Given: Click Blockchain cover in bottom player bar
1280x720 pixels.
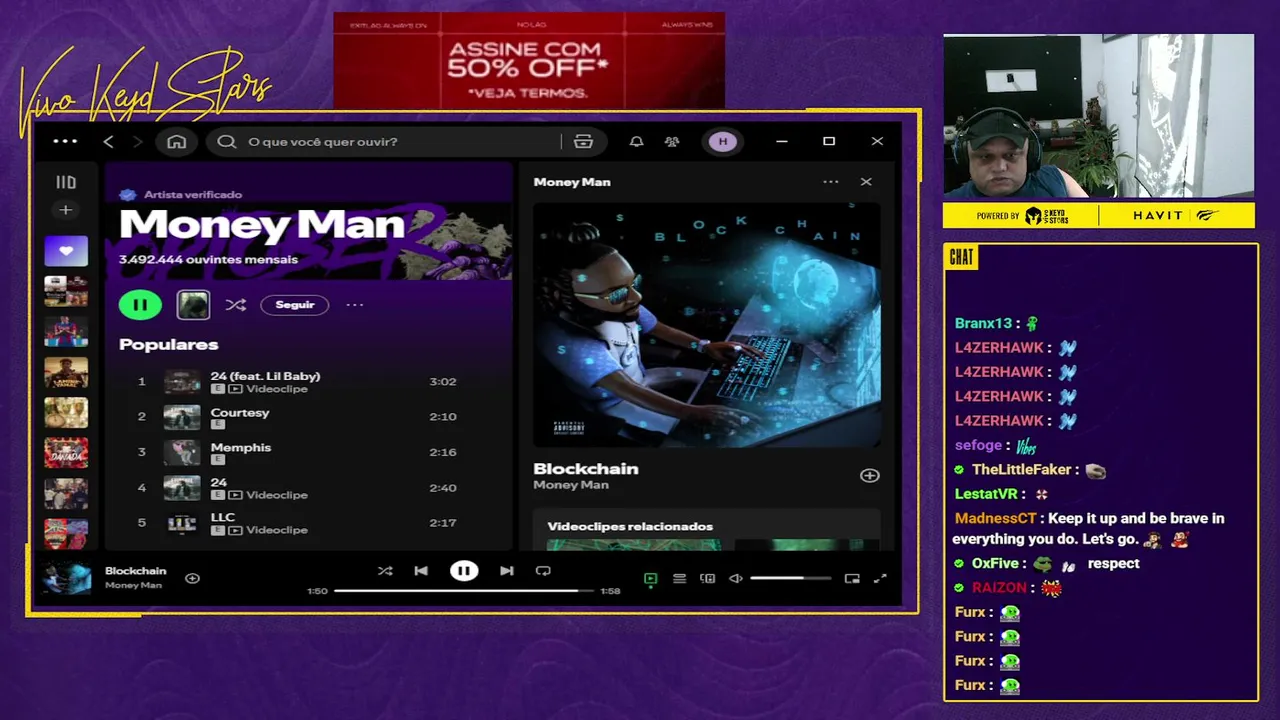Looking at the screenshot, I should pos(67,578).
